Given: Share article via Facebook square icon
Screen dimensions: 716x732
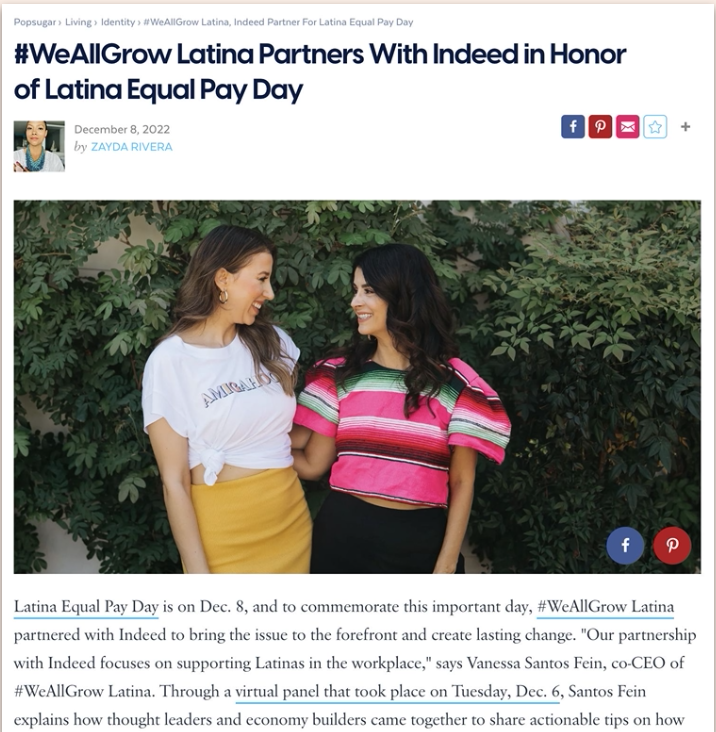Looking at the screenshot, I should 573,127.
